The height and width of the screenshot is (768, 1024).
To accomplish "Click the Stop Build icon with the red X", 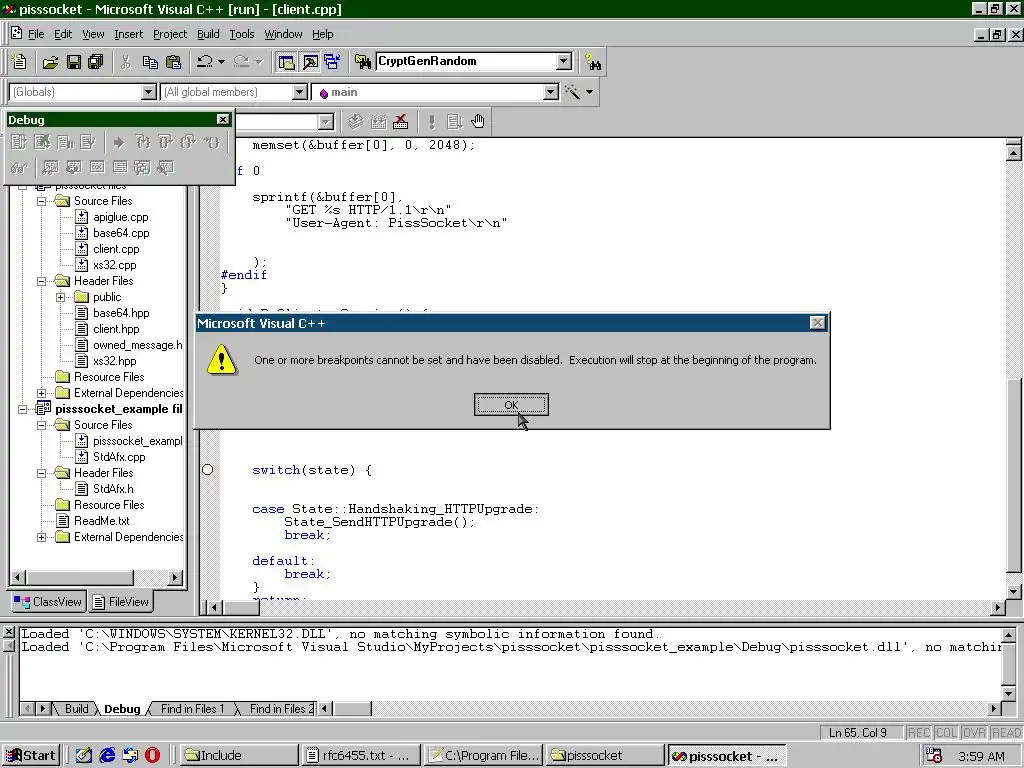I will tap(401, 121).
